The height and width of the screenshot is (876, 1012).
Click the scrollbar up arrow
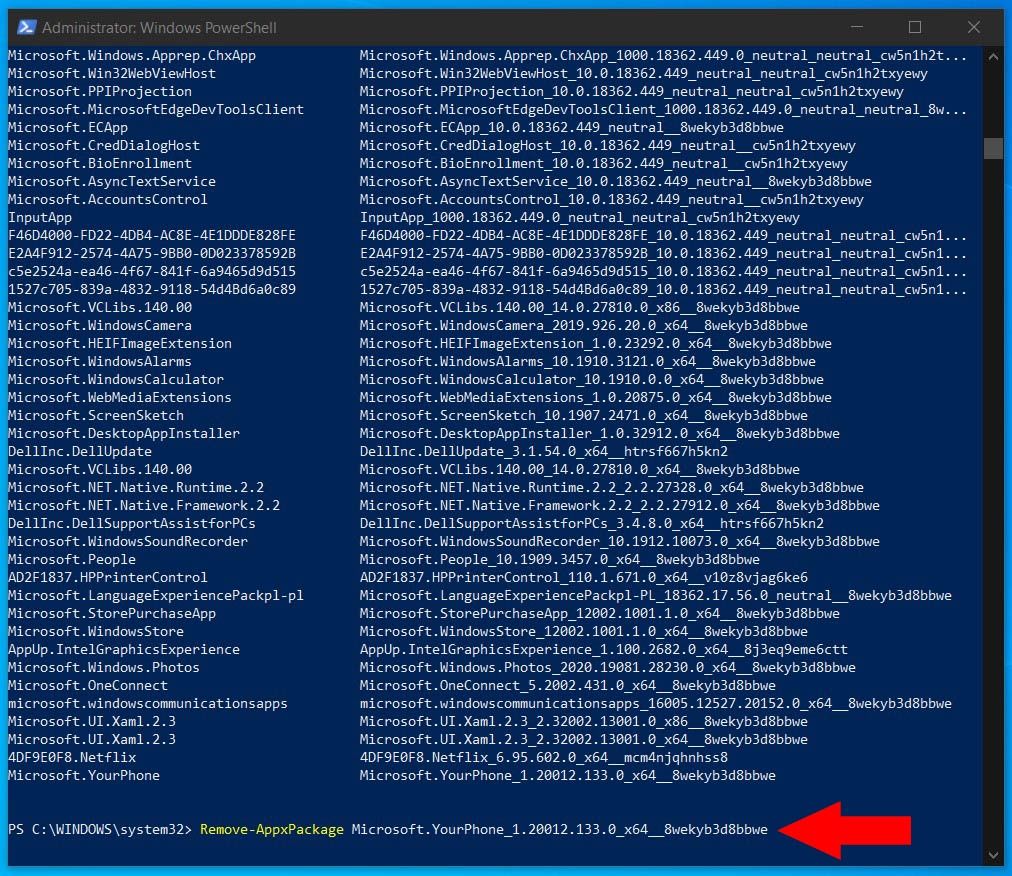click(x=993, y=56)
